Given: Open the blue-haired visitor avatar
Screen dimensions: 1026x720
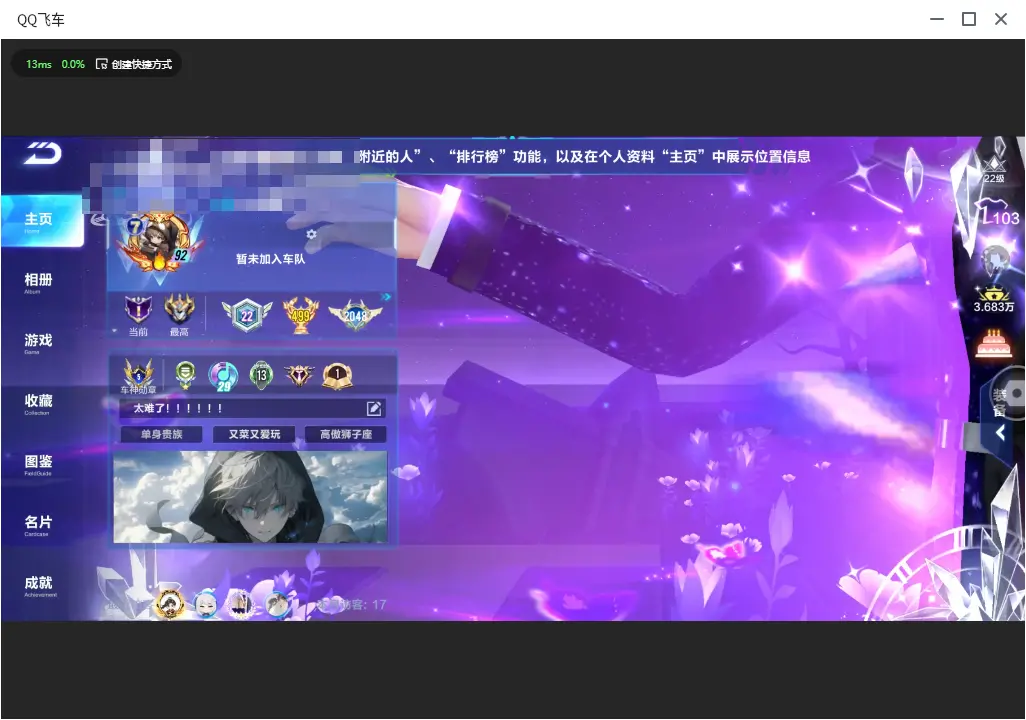Looking at the screenshot, I should 207,604.
